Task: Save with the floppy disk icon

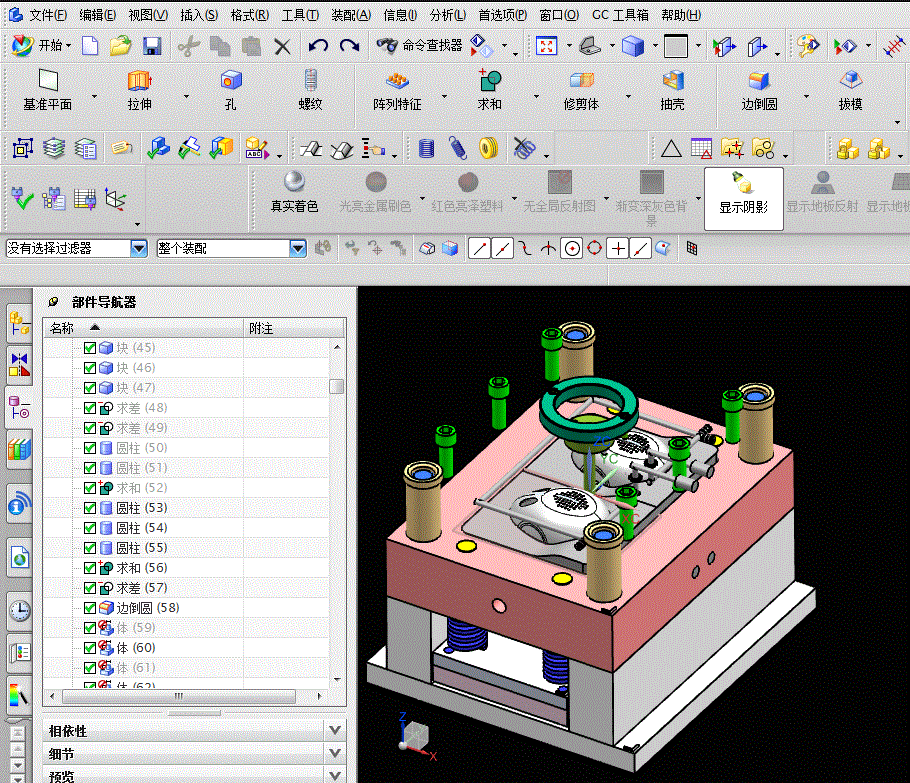Action: (x=152, y=46)
